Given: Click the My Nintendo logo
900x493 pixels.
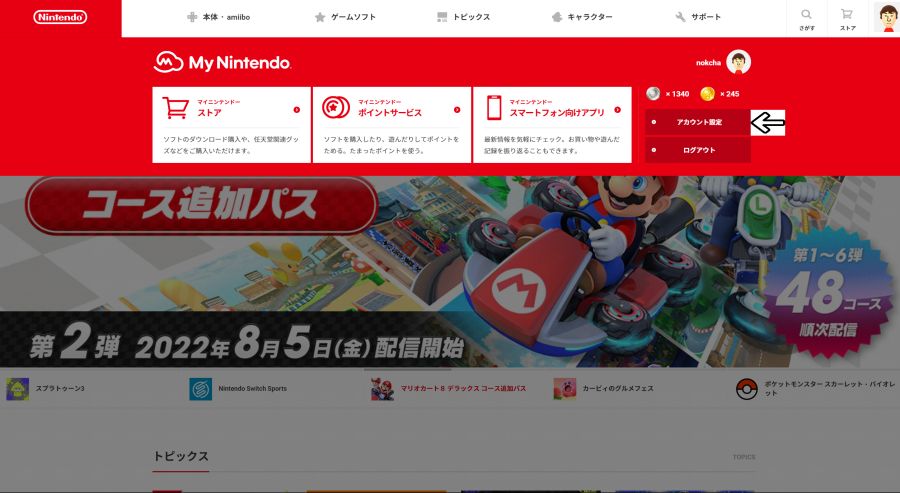Looking at the screenshot, I should (x=223, y=63).
